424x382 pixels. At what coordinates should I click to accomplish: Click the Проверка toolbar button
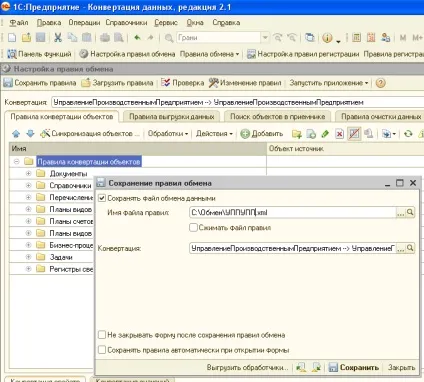pos(182,83)
